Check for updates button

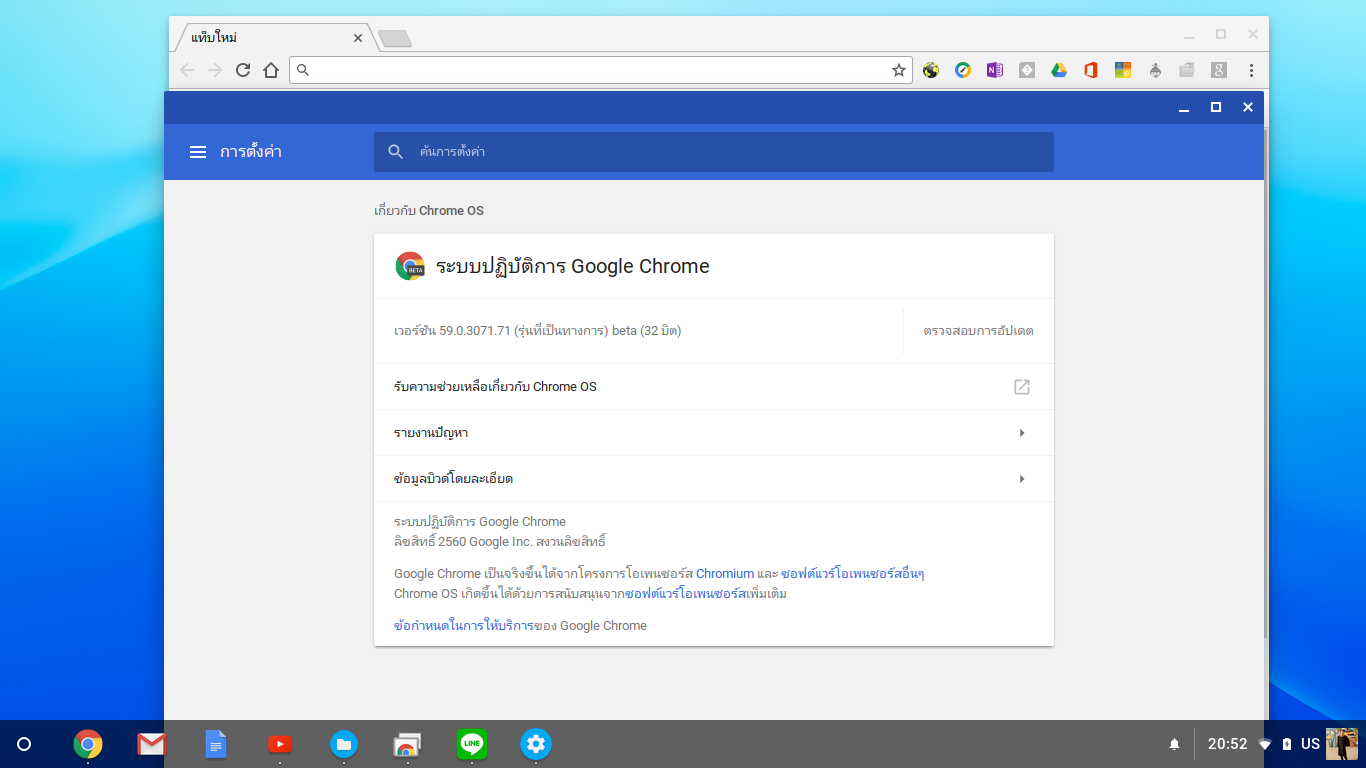click(978, 331)
